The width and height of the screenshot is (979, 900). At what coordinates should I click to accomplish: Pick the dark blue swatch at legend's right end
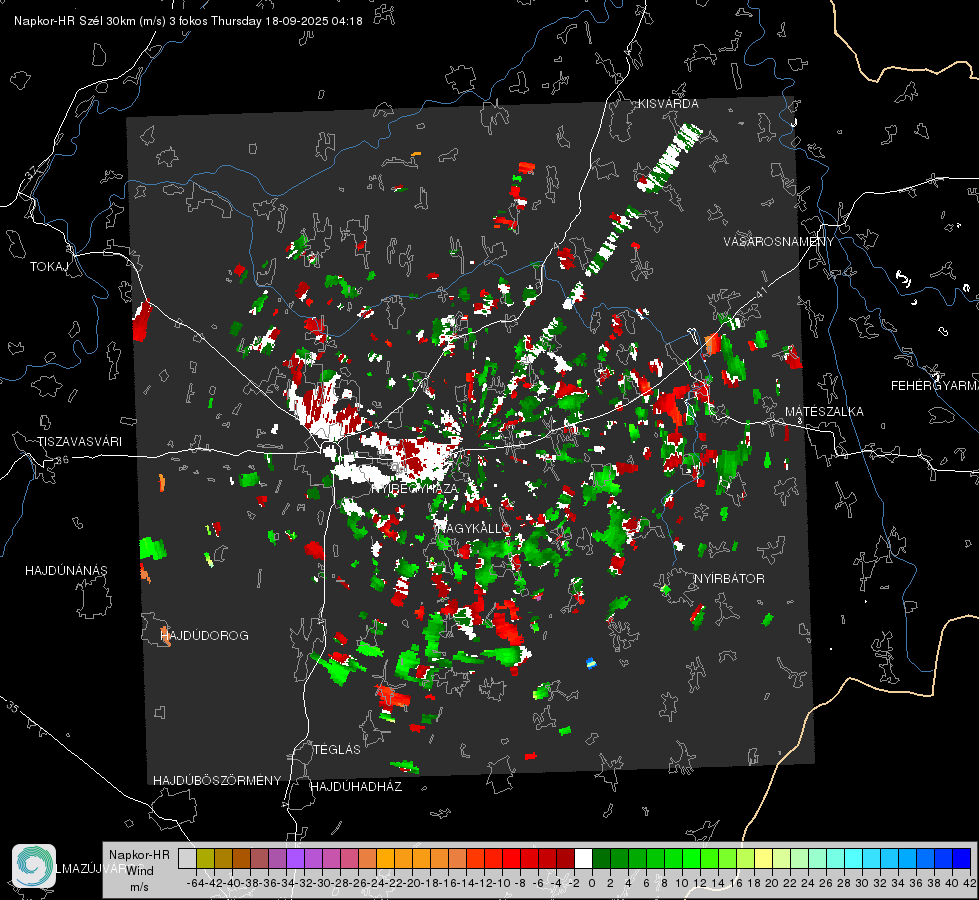coord(961,859)
